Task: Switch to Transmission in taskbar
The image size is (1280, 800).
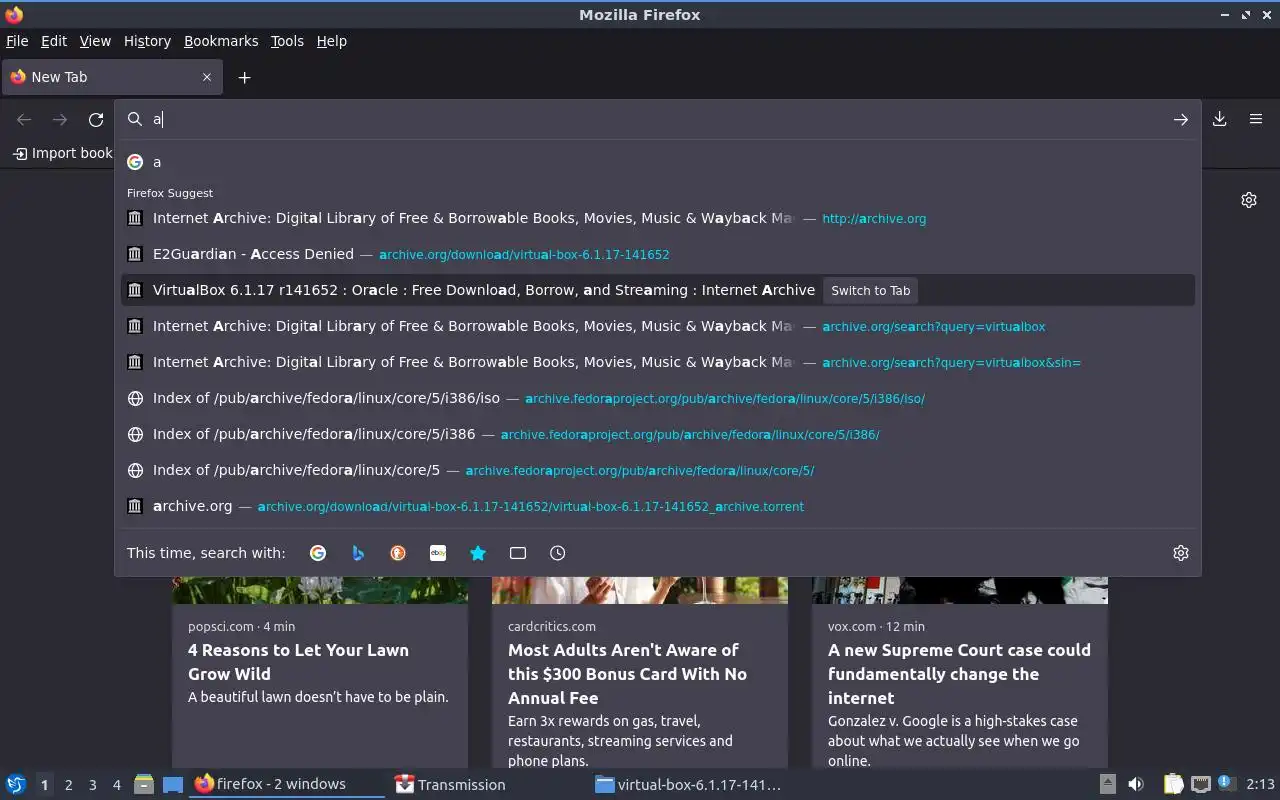Action: point(487,785)
